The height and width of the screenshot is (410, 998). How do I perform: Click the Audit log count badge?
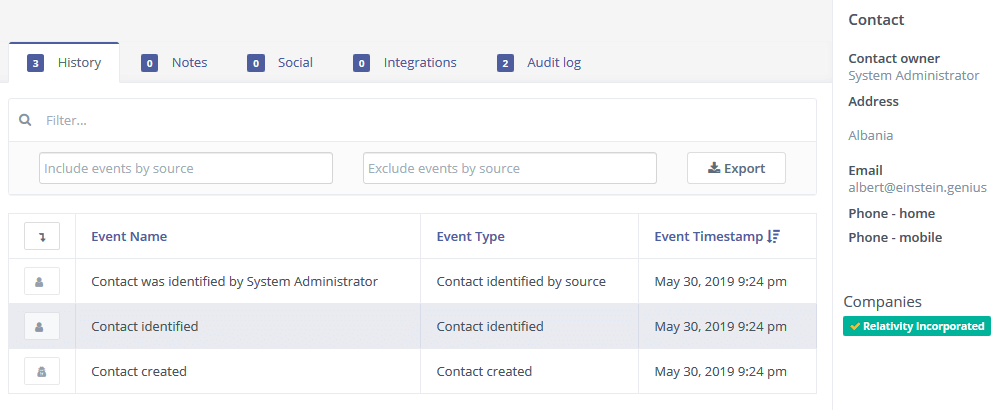click(505, 63)
